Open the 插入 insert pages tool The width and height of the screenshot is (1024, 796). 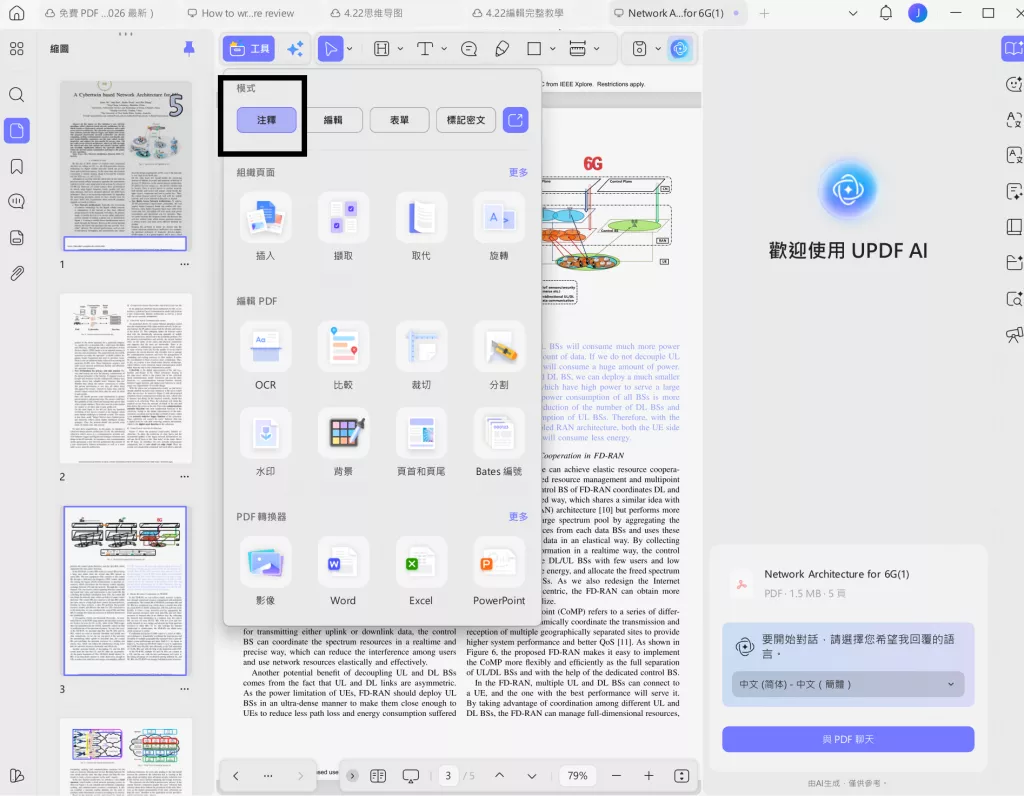point(265,226)
